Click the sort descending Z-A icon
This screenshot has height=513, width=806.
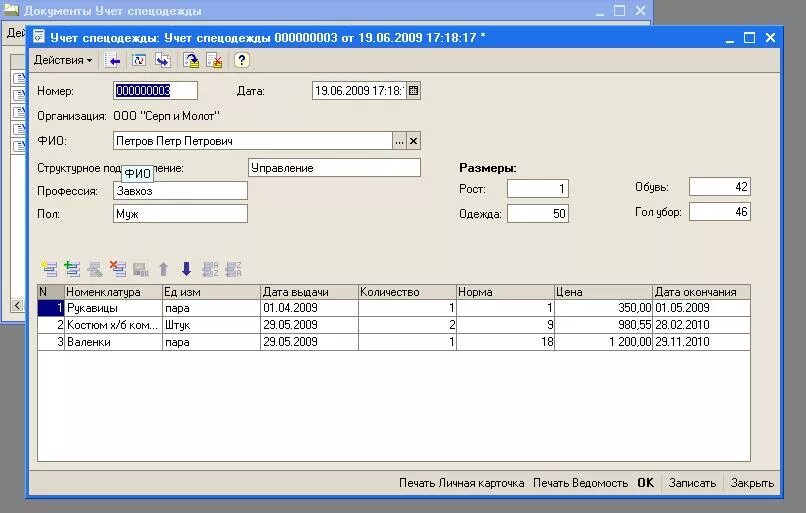coord(233,269)
